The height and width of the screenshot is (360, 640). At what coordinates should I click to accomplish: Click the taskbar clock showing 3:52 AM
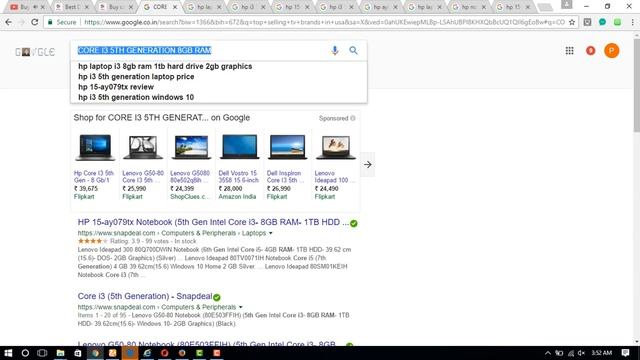pos(602,353)
